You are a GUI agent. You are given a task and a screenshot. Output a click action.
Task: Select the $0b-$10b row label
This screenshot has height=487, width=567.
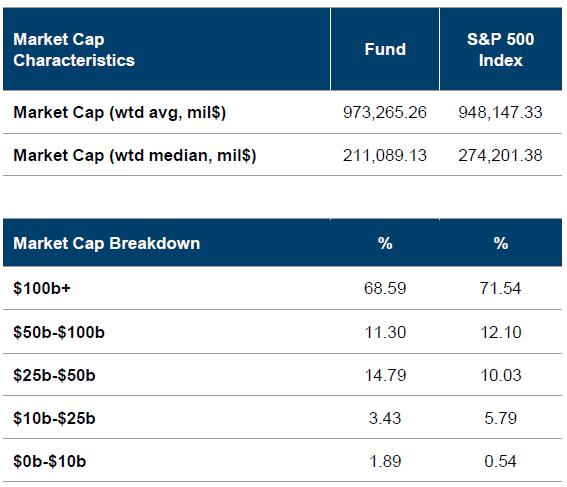click(50, 461)
